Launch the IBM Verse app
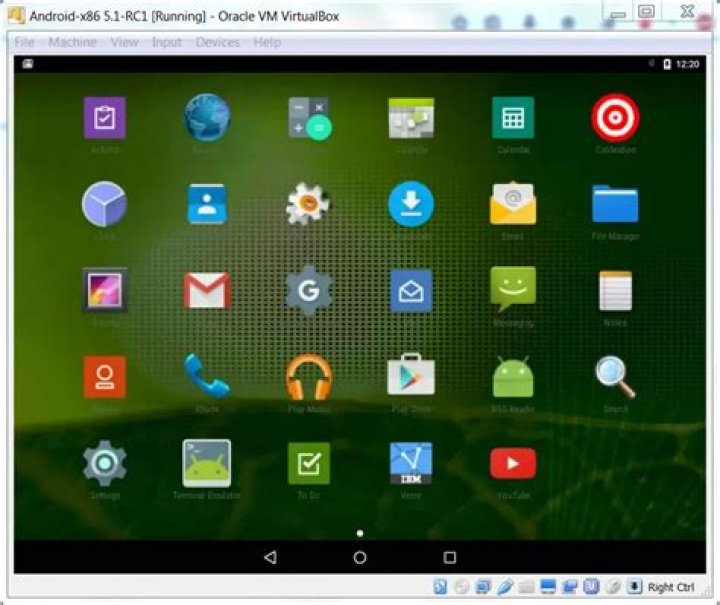720x605 pixels. 411,463
